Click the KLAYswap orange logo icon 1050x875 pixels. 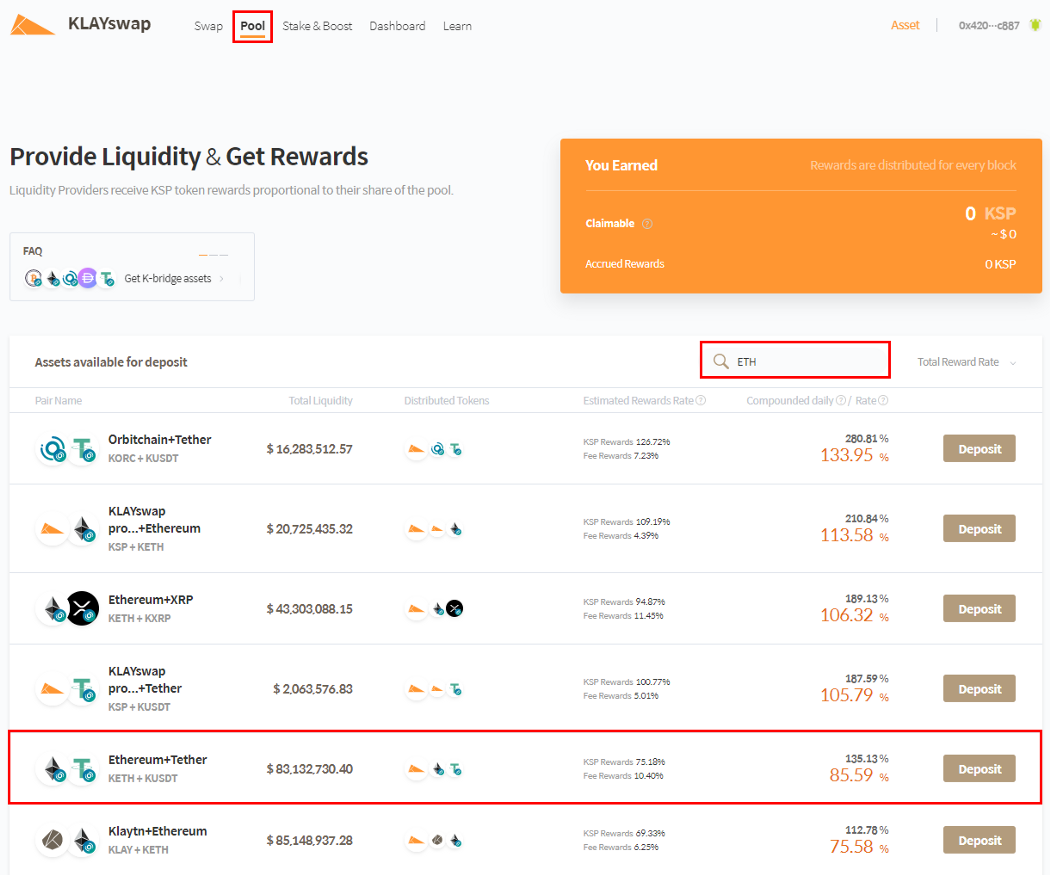click(x=32, y=25)
